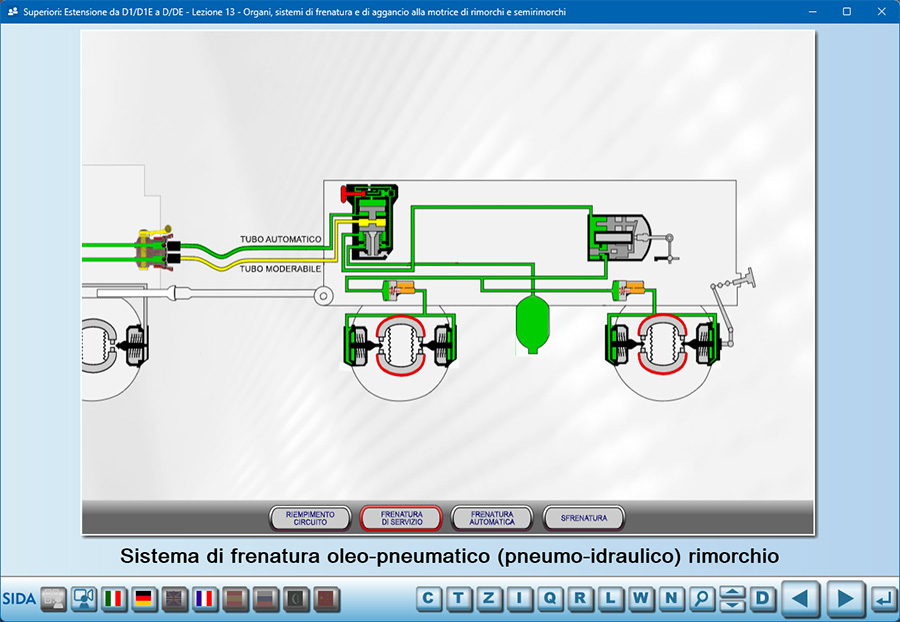Click the Italian flag language icon

pyautogui.click(x=114, y=599)
